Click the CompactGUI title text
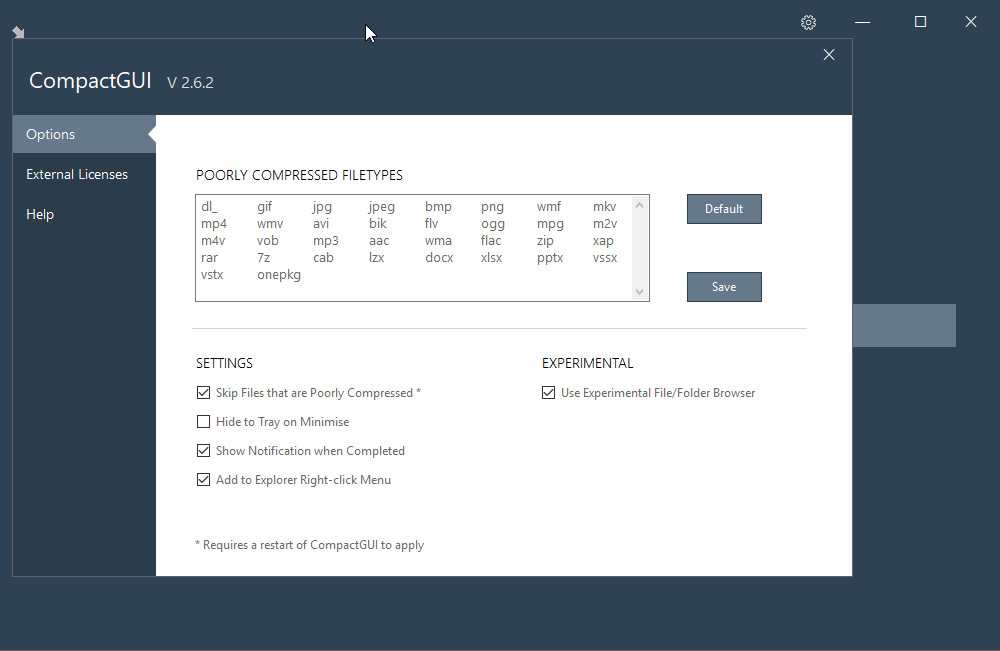 [x=90, y=80]
